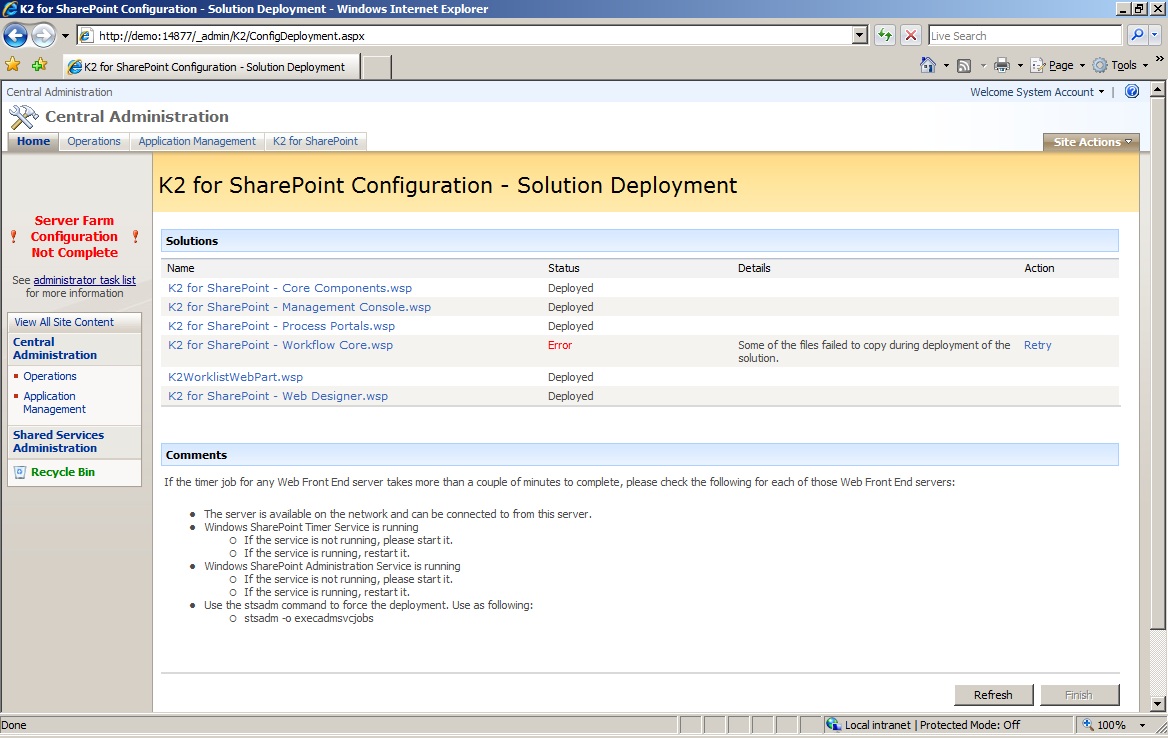This screenshot has height=738, width=1168.
Task: Click View All Site Content
Action: click(64, 322)
